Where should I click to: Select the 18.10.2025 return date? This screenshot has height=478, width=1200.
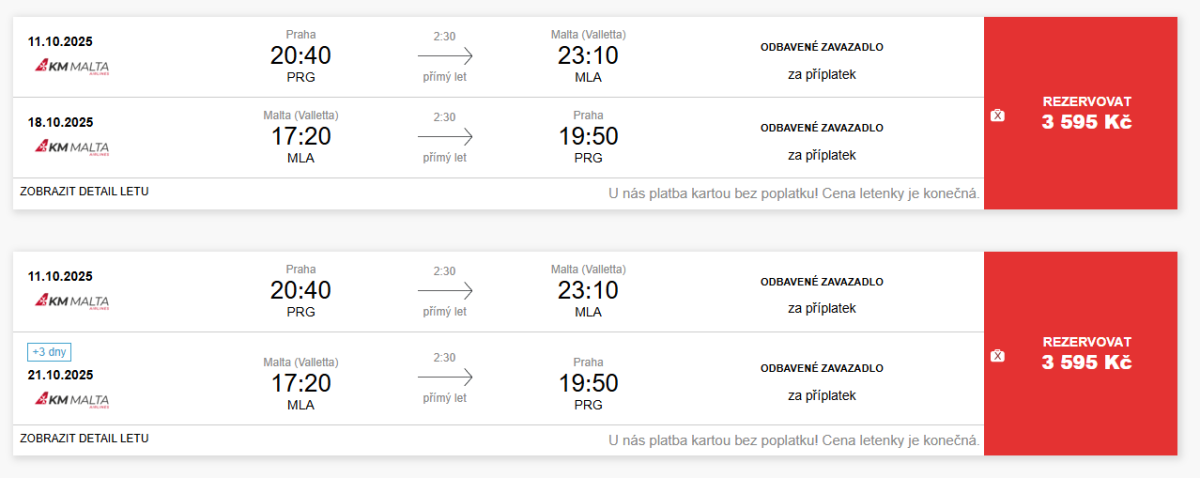60,122
